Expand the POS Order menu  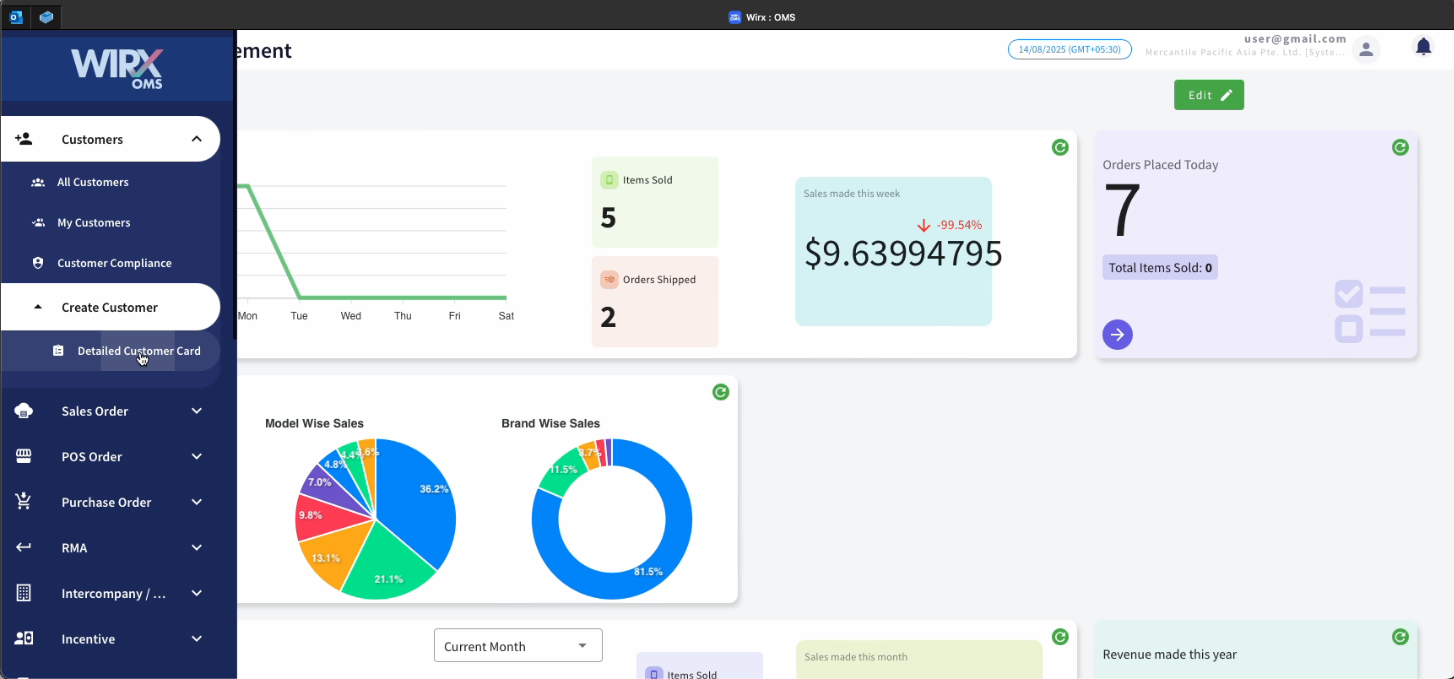point(110,457)
